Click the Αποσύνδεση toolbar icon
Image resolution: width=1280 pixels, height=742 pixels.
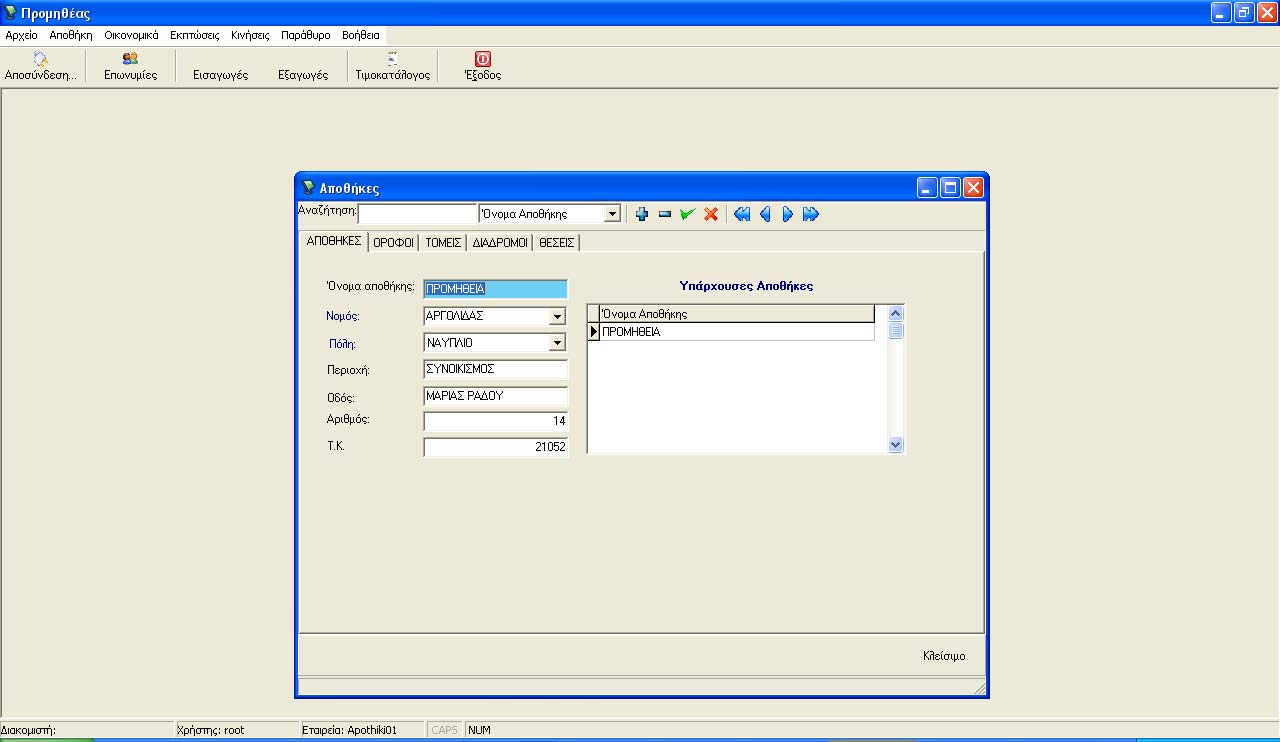click(41, 59)
